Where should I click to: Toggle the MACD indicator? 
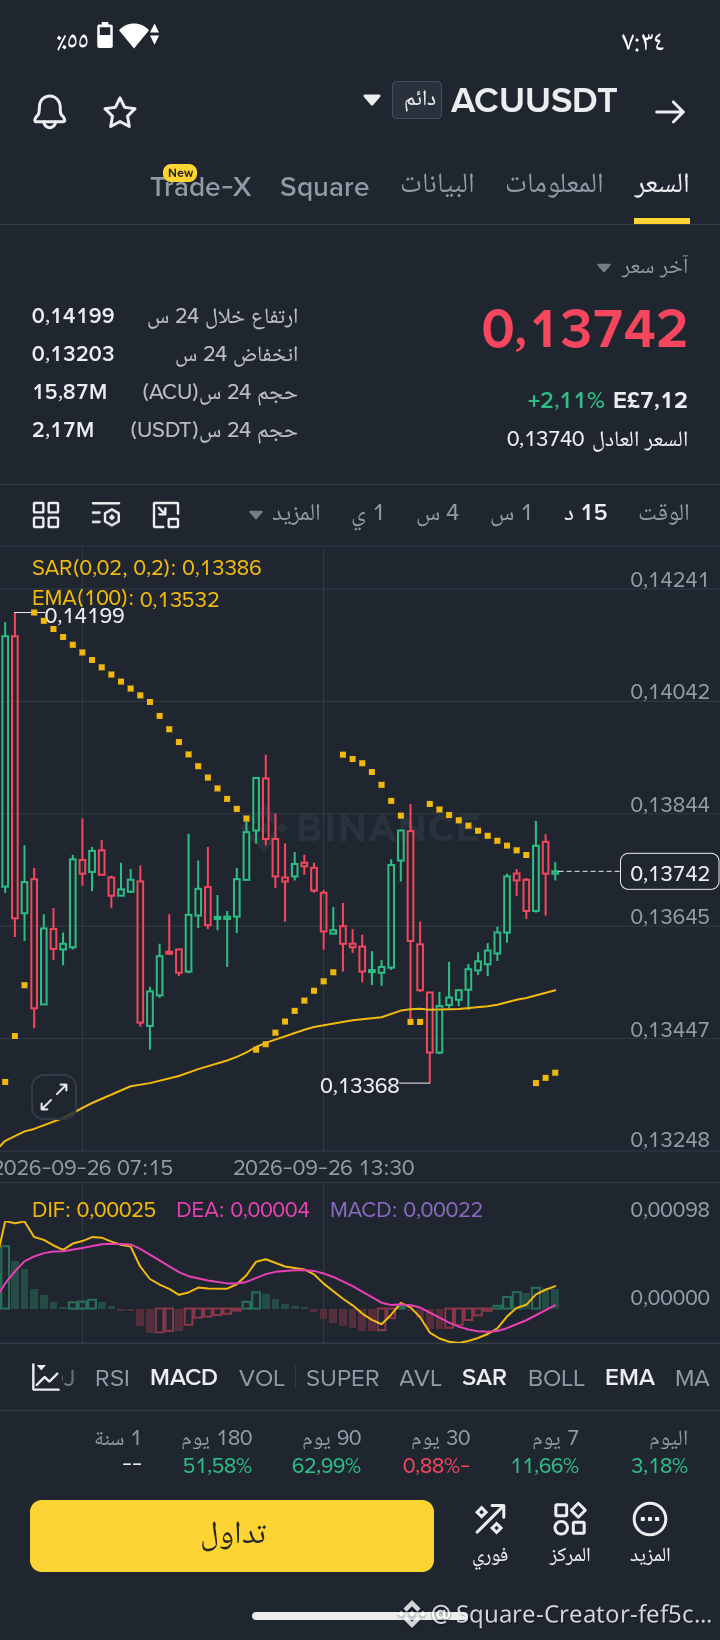184,1377
